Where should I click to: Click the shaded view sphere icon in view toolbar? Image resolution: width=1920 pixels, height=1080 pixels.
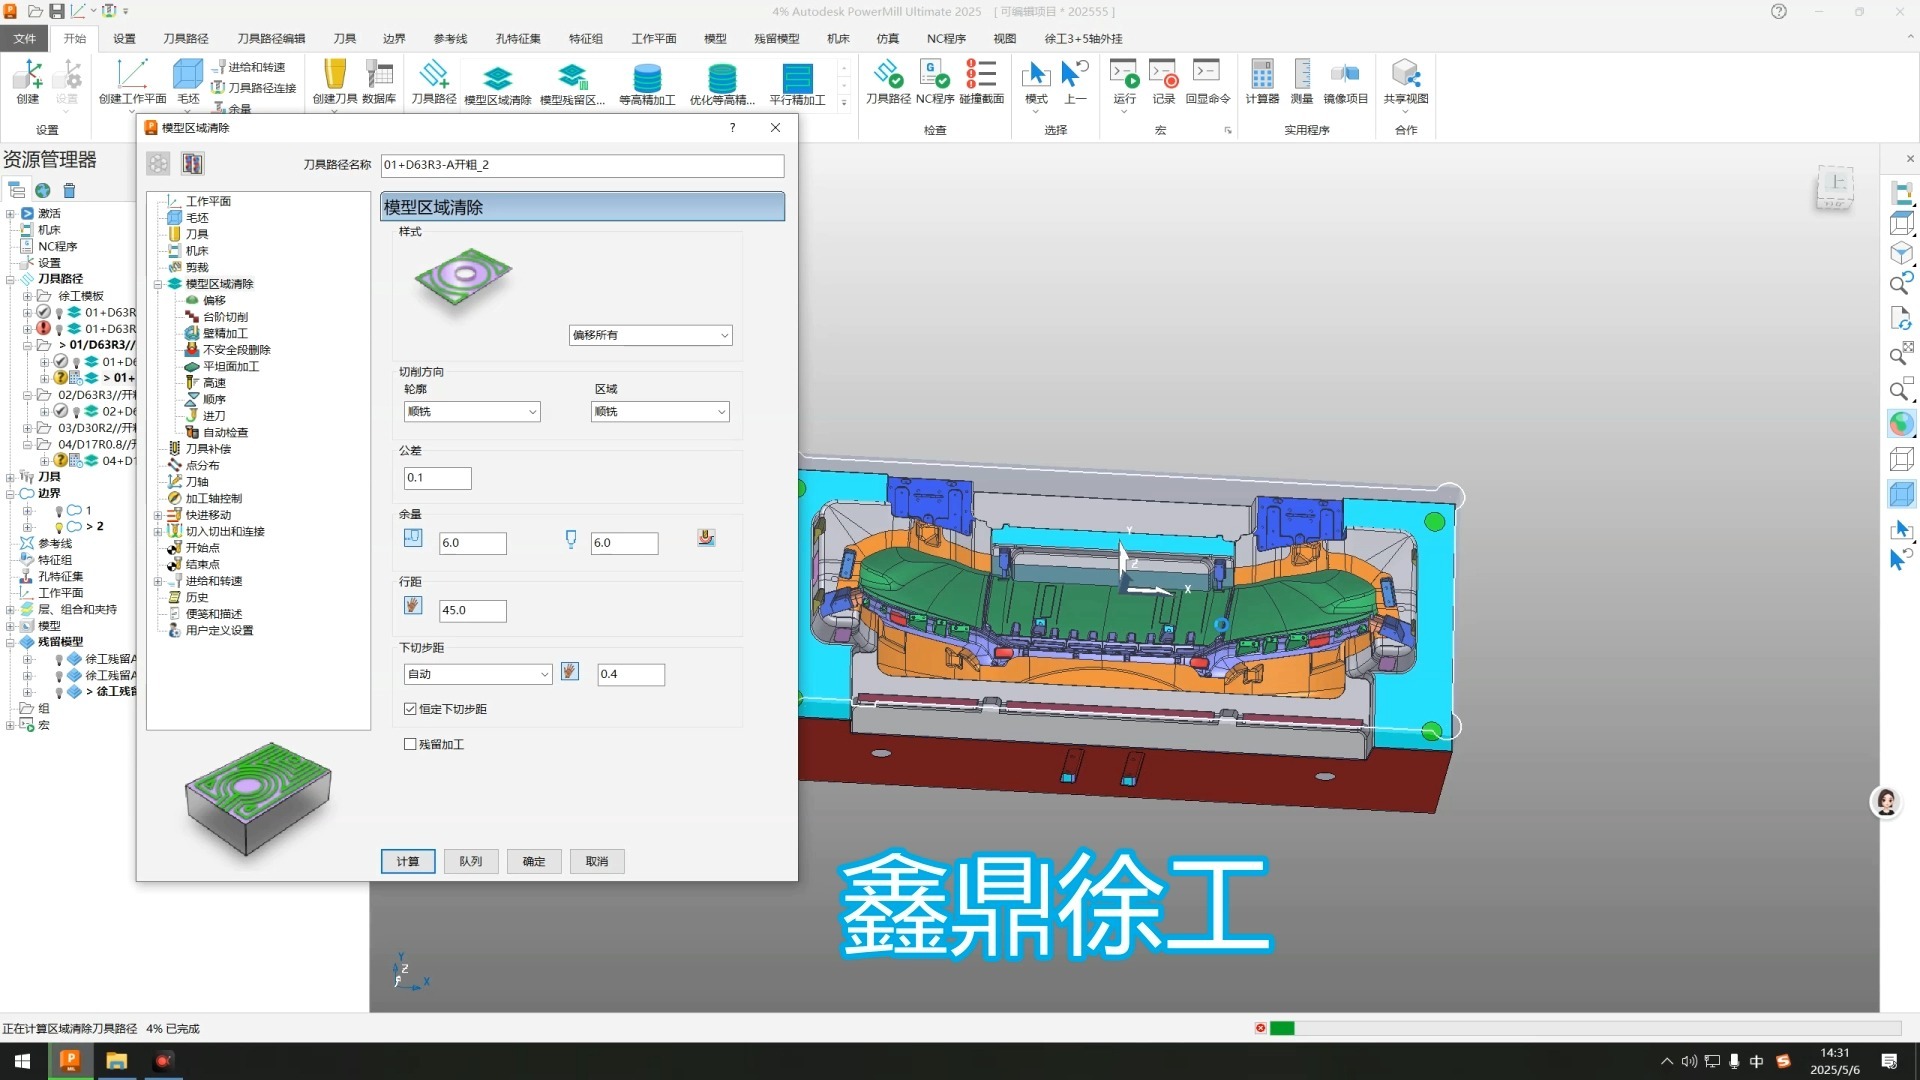[x=1901, y=424]
